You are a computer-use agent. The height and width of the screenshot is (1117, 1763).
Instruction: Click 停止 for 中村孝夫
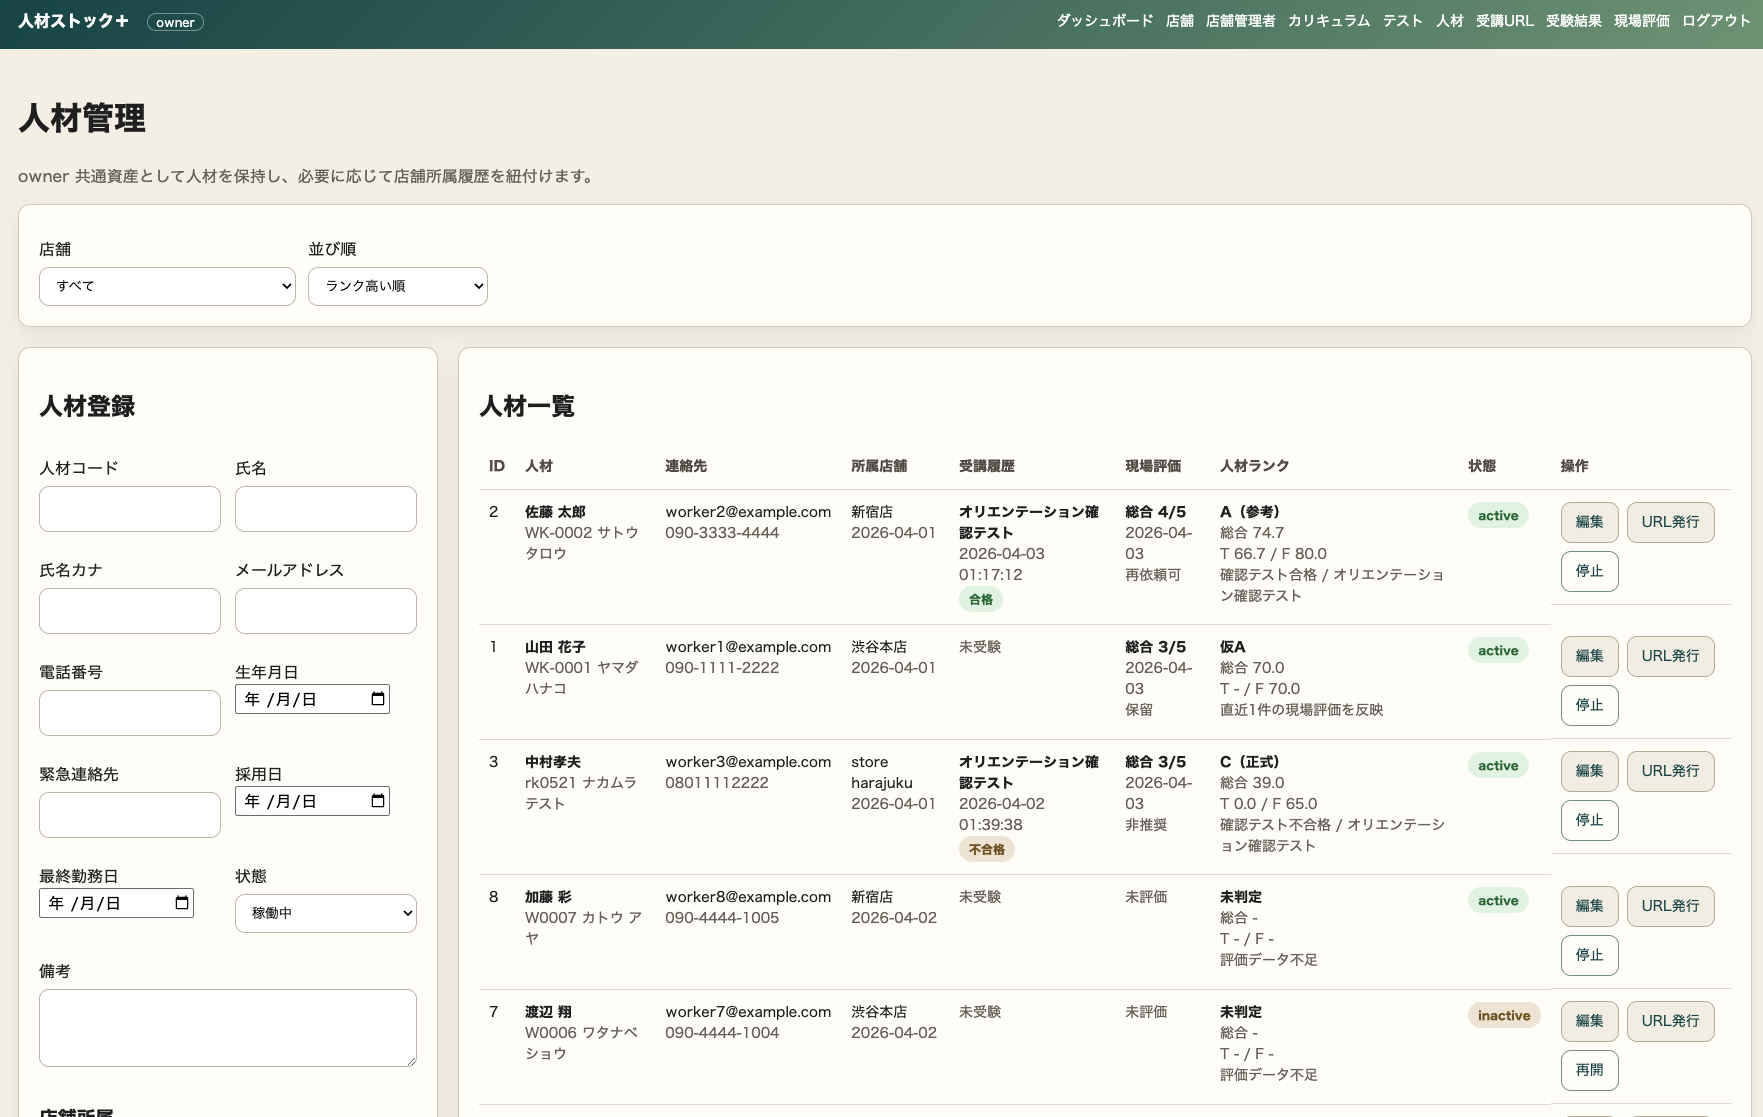coord(1589,820)
